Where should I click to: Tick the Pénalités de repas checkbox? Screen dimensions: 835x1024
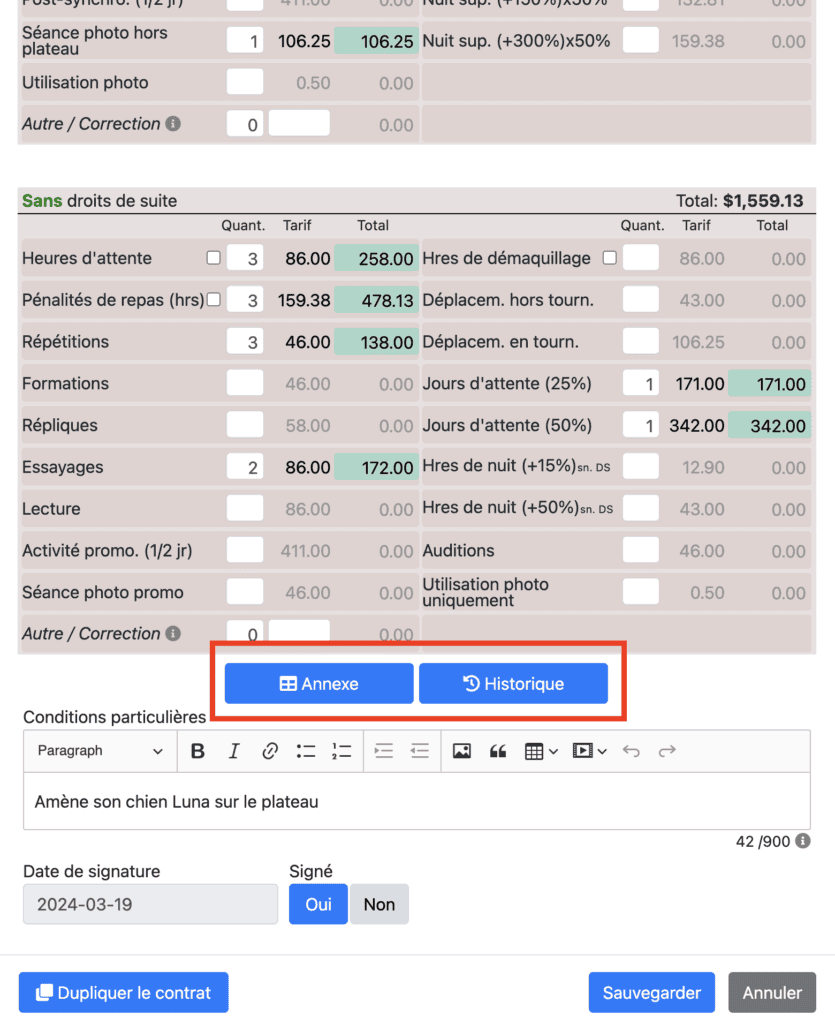click(x=213, y=299)
